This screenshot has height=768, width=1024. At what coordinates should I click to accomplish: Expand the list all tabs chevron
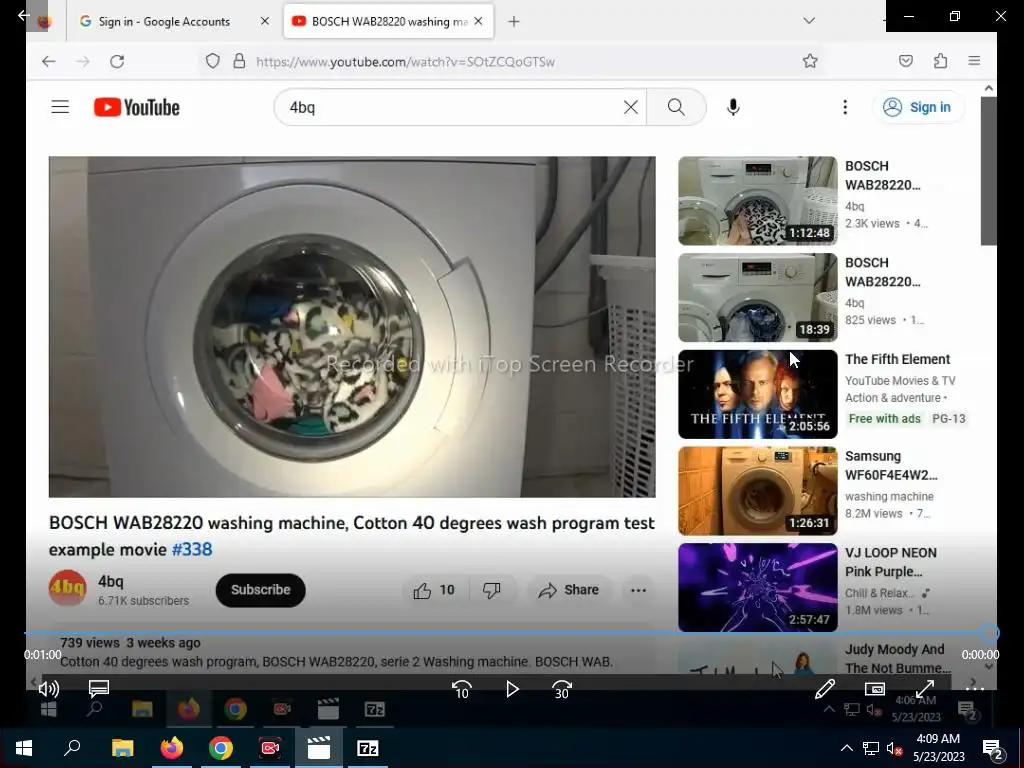[x=809, y=21]
